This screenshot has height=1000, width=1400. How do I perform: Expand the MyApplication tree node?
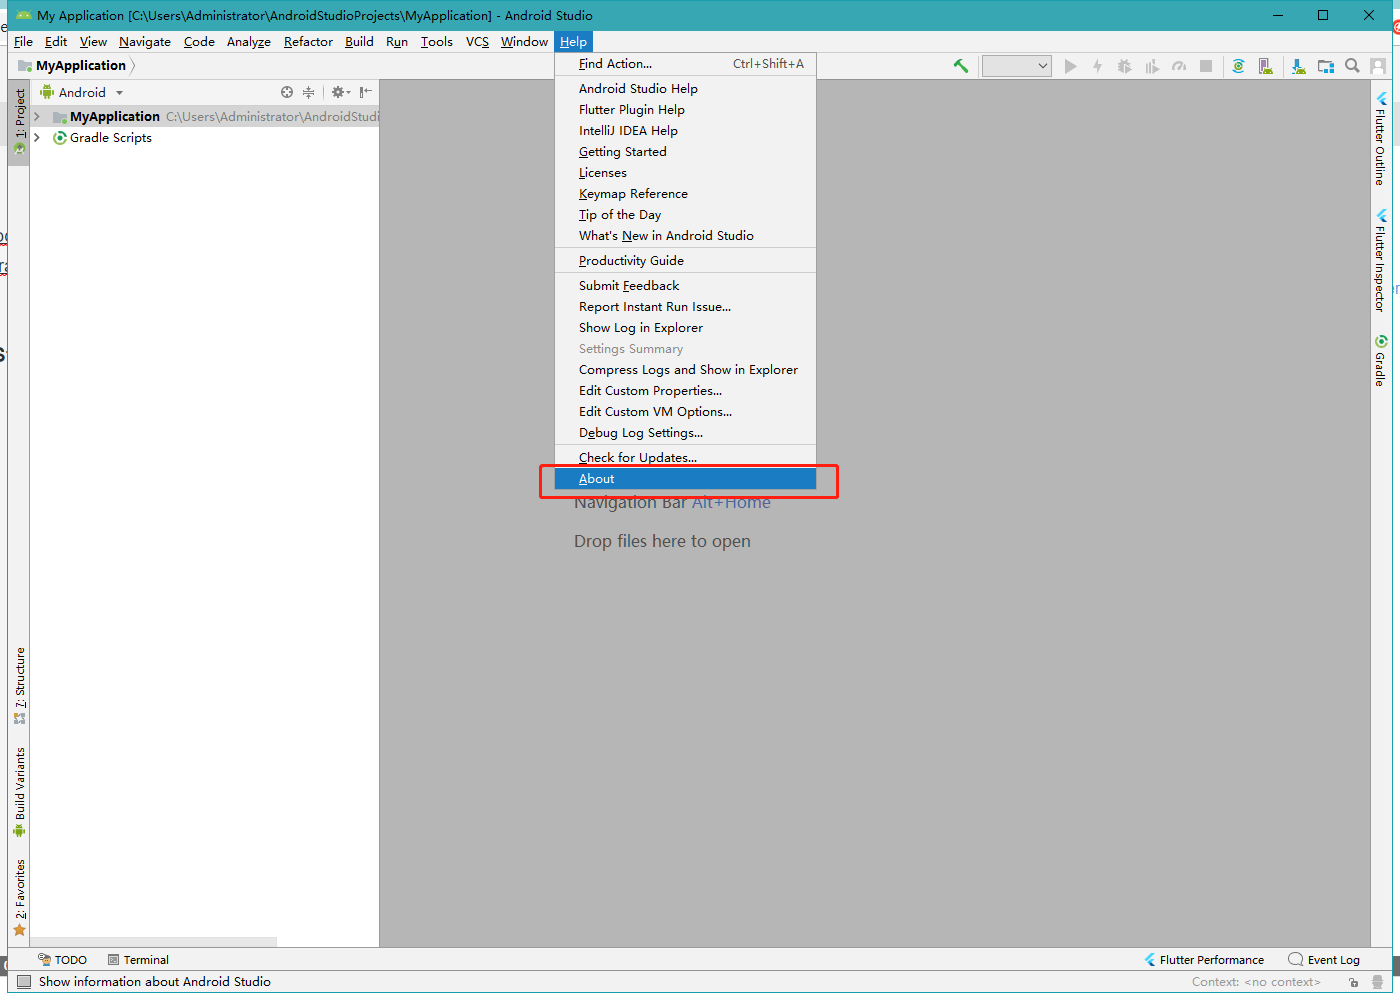37,117
